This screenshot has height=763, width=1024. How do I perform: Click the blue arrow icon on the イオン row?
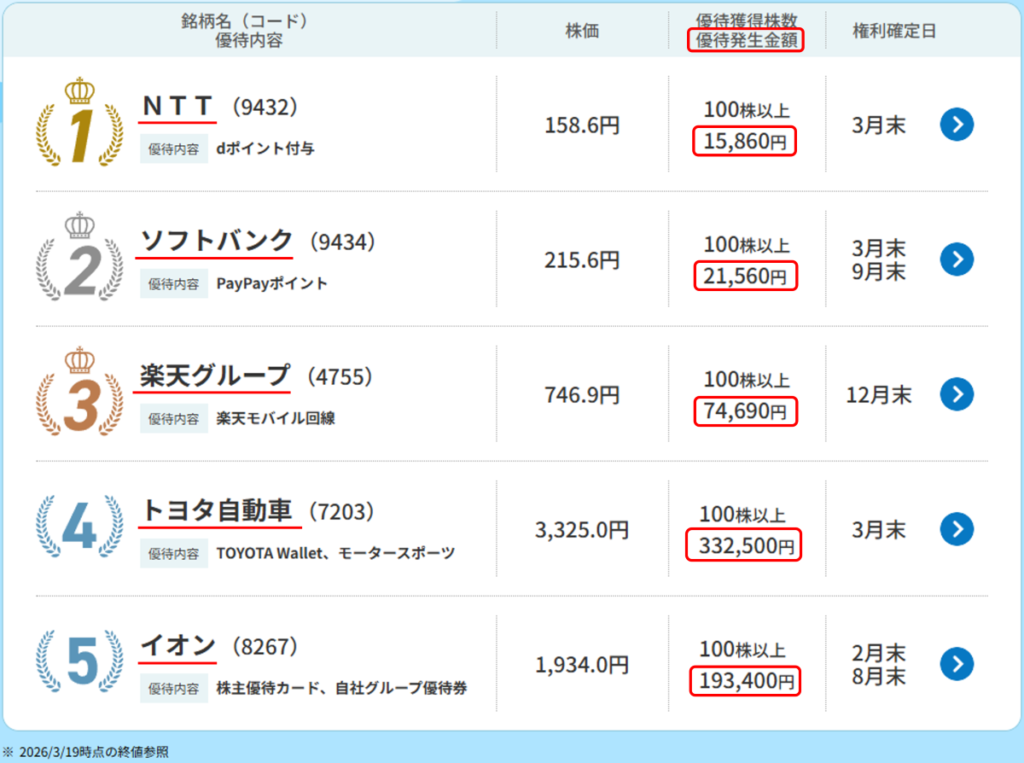tap(957, 664)
